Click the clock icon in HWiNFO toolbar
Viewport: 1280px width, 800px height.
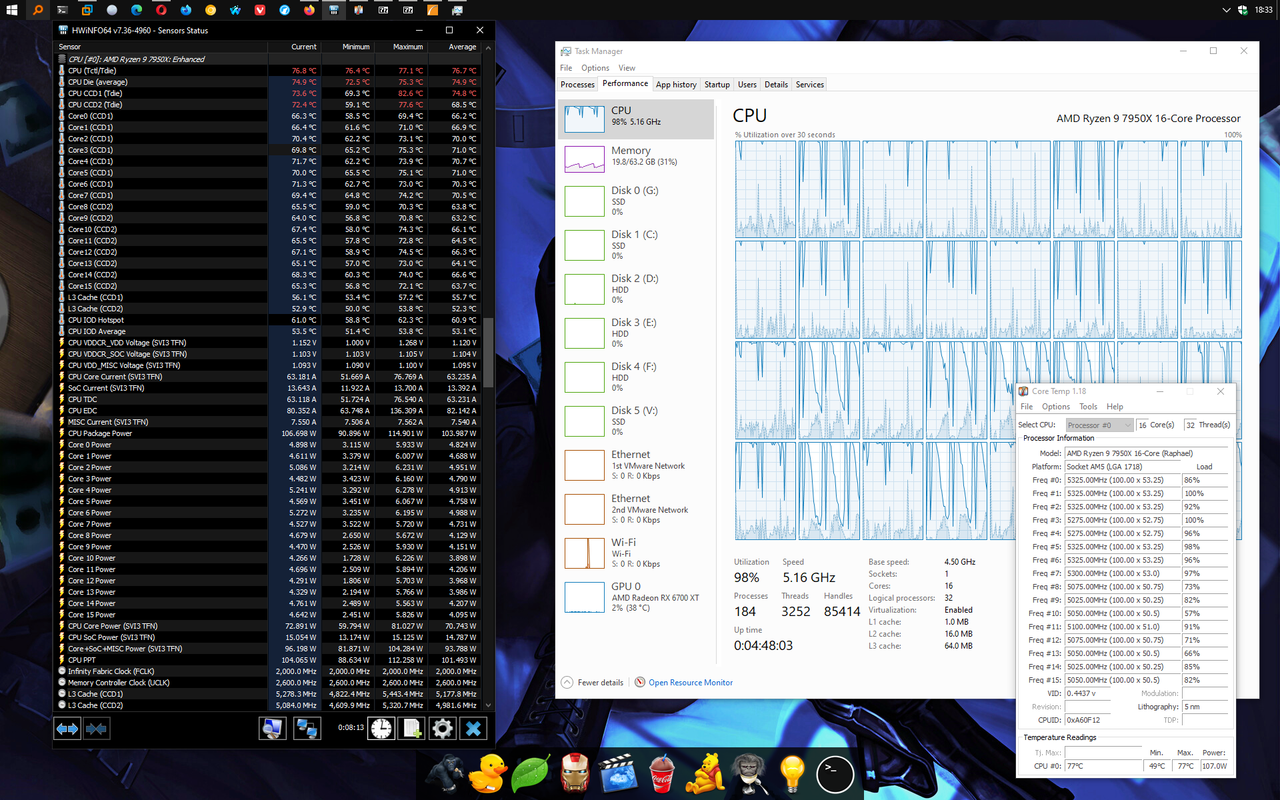point(381,728)
